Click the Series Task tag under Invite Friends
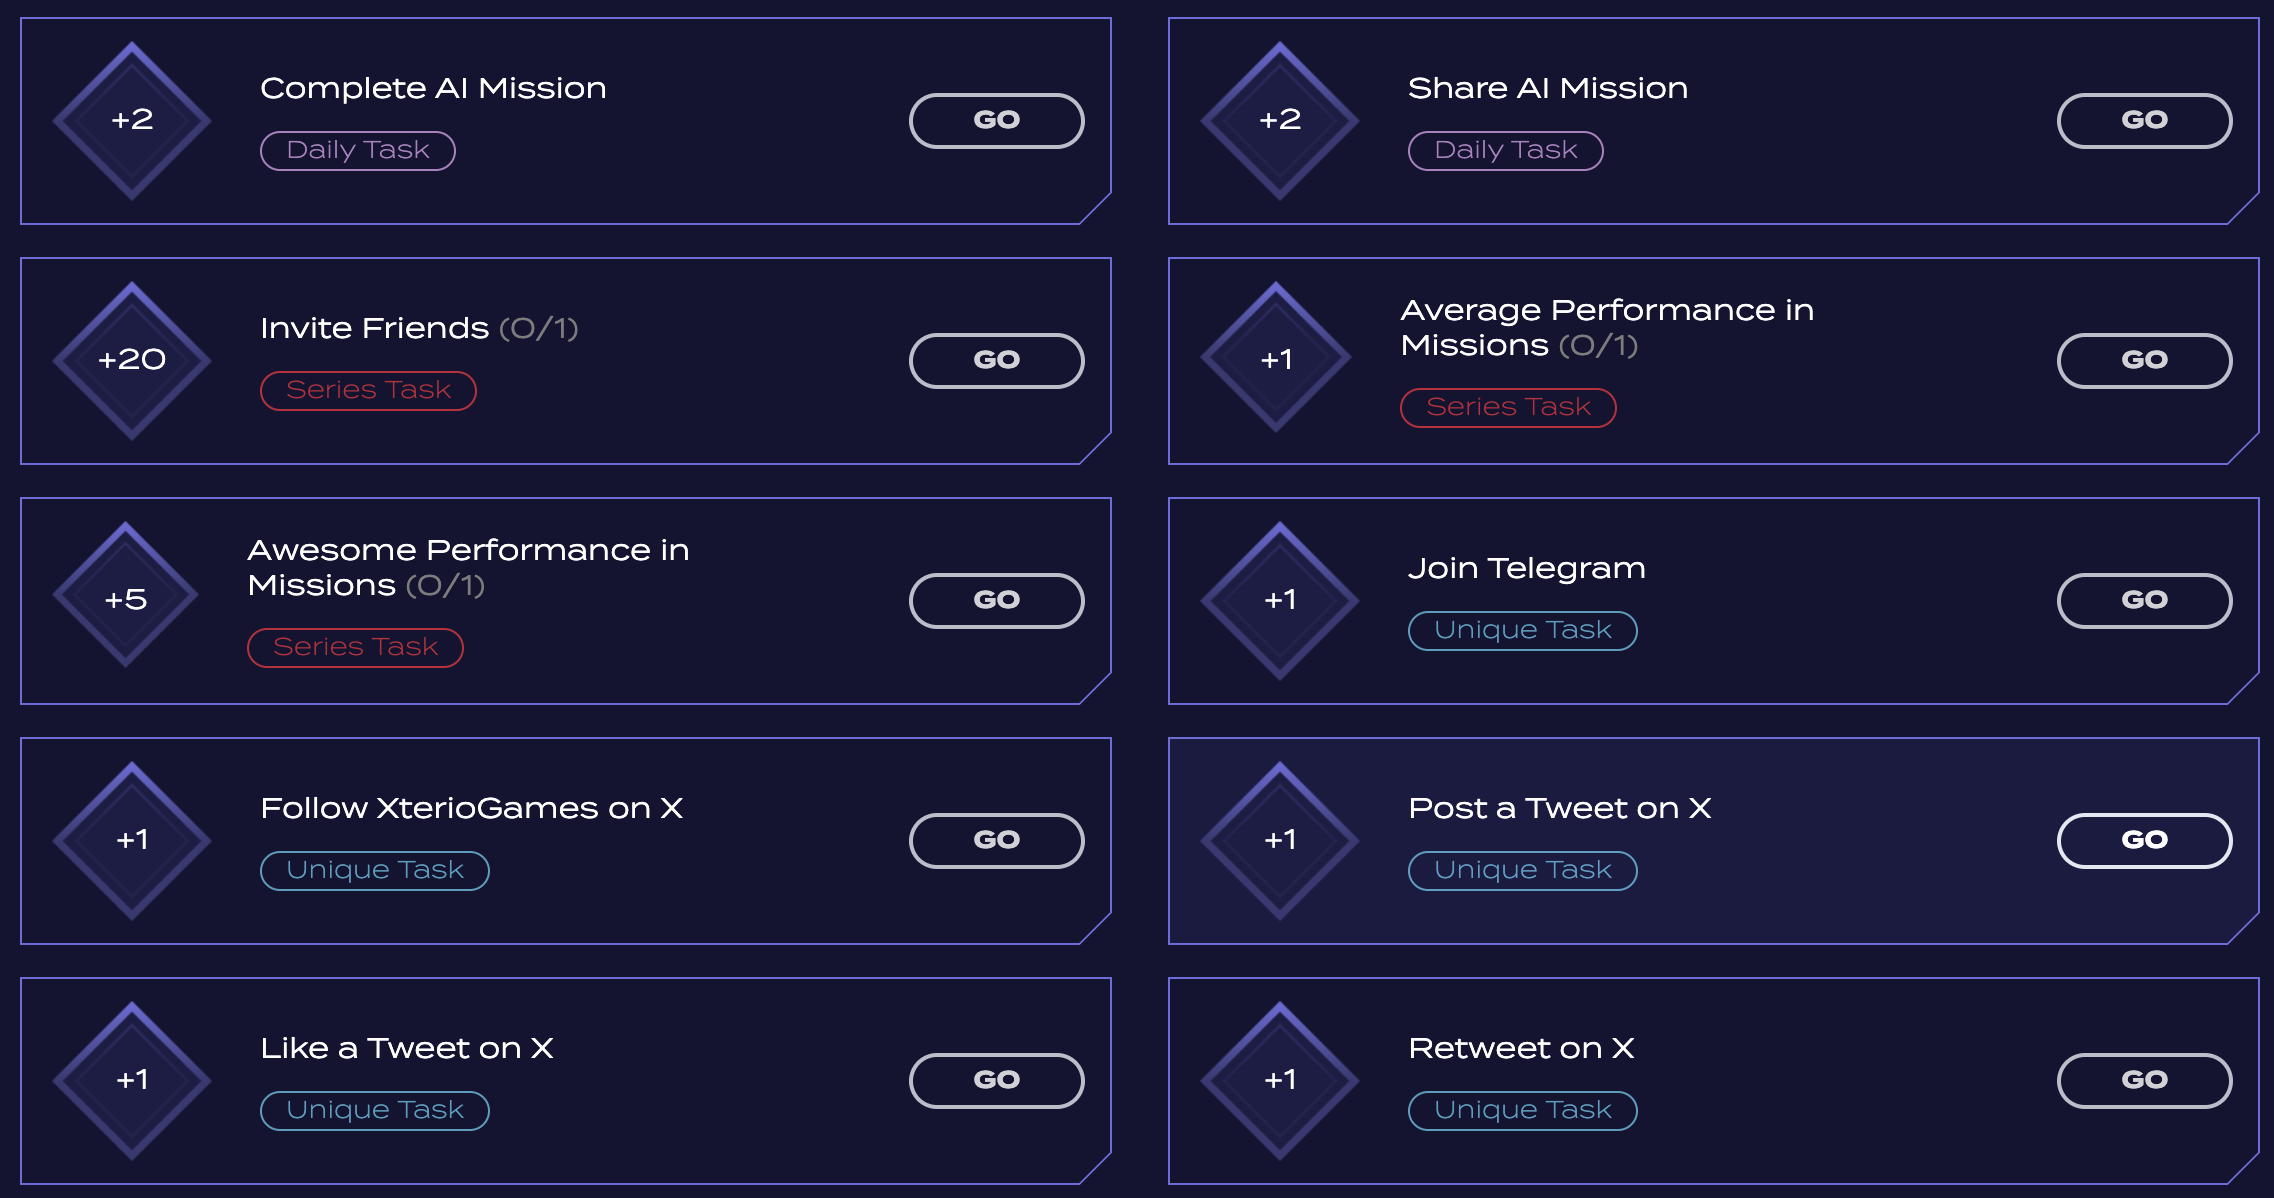 click(x=368, y=391)
